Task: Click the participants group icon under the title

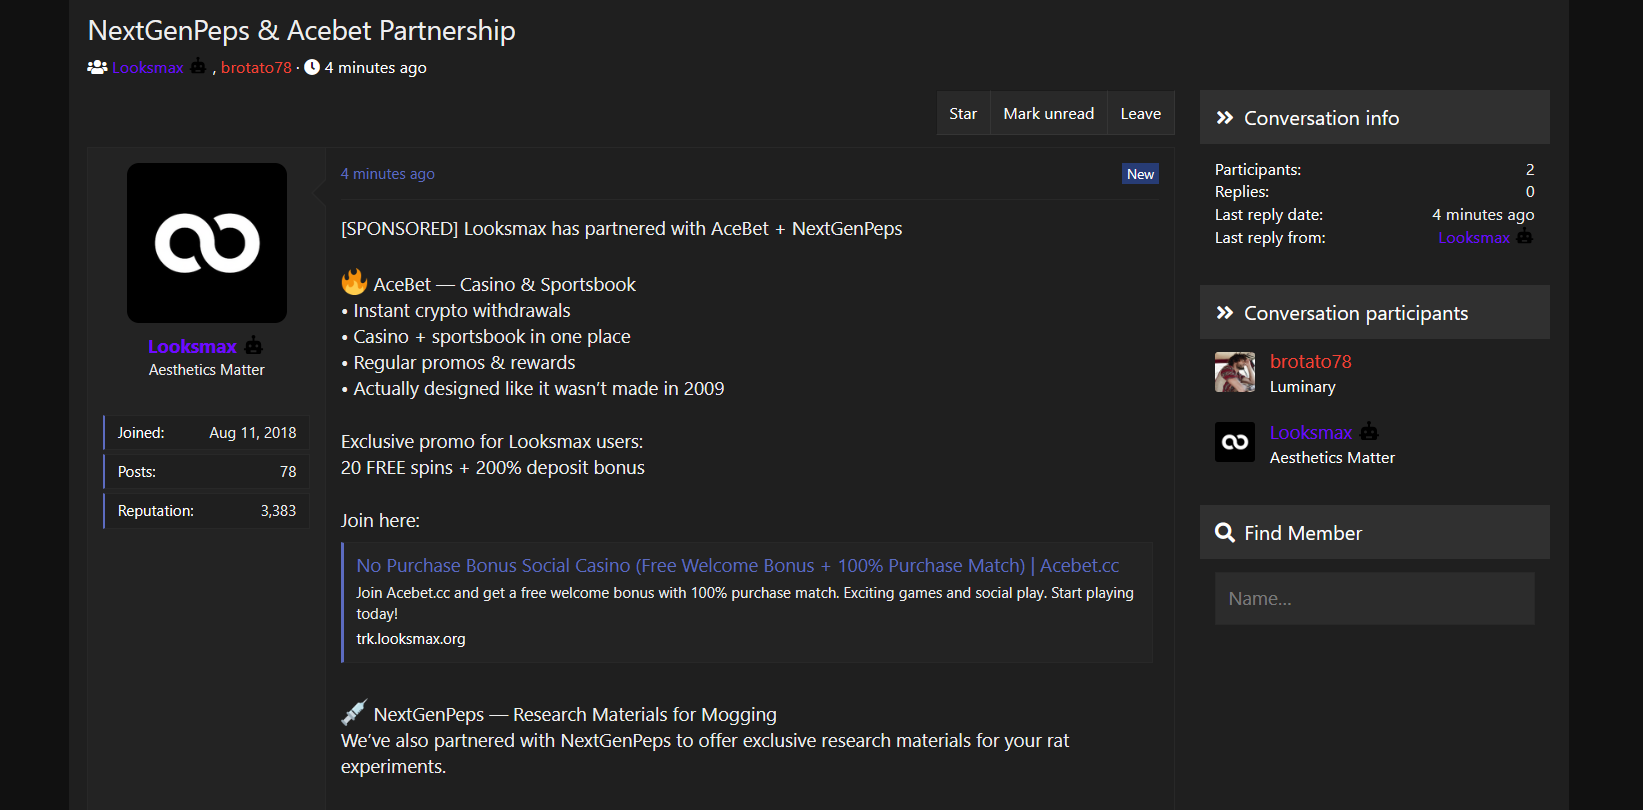Action: (x=97, y=67)
